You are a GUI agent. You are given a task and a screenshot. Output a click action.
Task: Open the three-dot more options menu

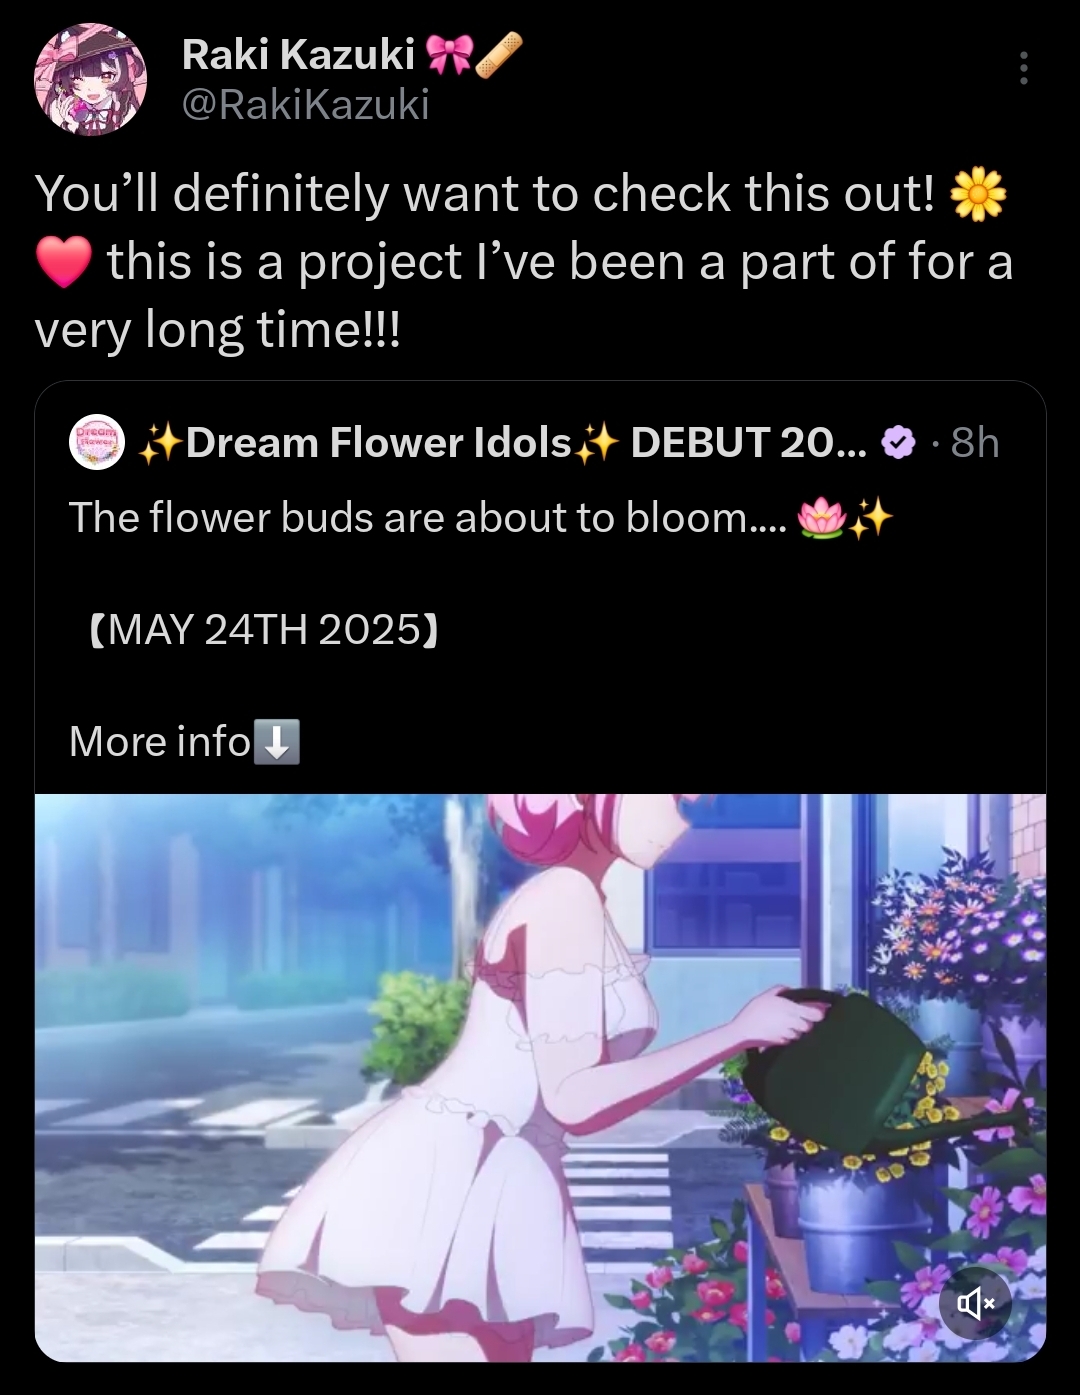click(1023, 68)
